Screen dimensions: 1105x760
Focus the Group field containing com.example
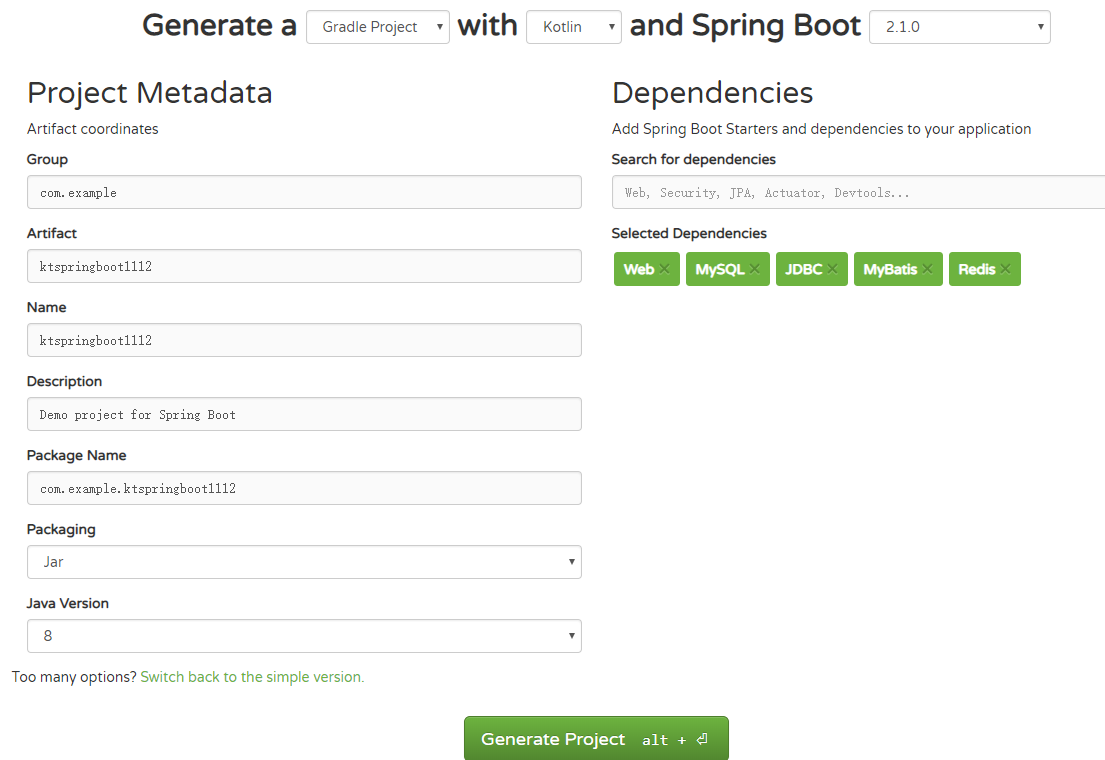(304, 192)
